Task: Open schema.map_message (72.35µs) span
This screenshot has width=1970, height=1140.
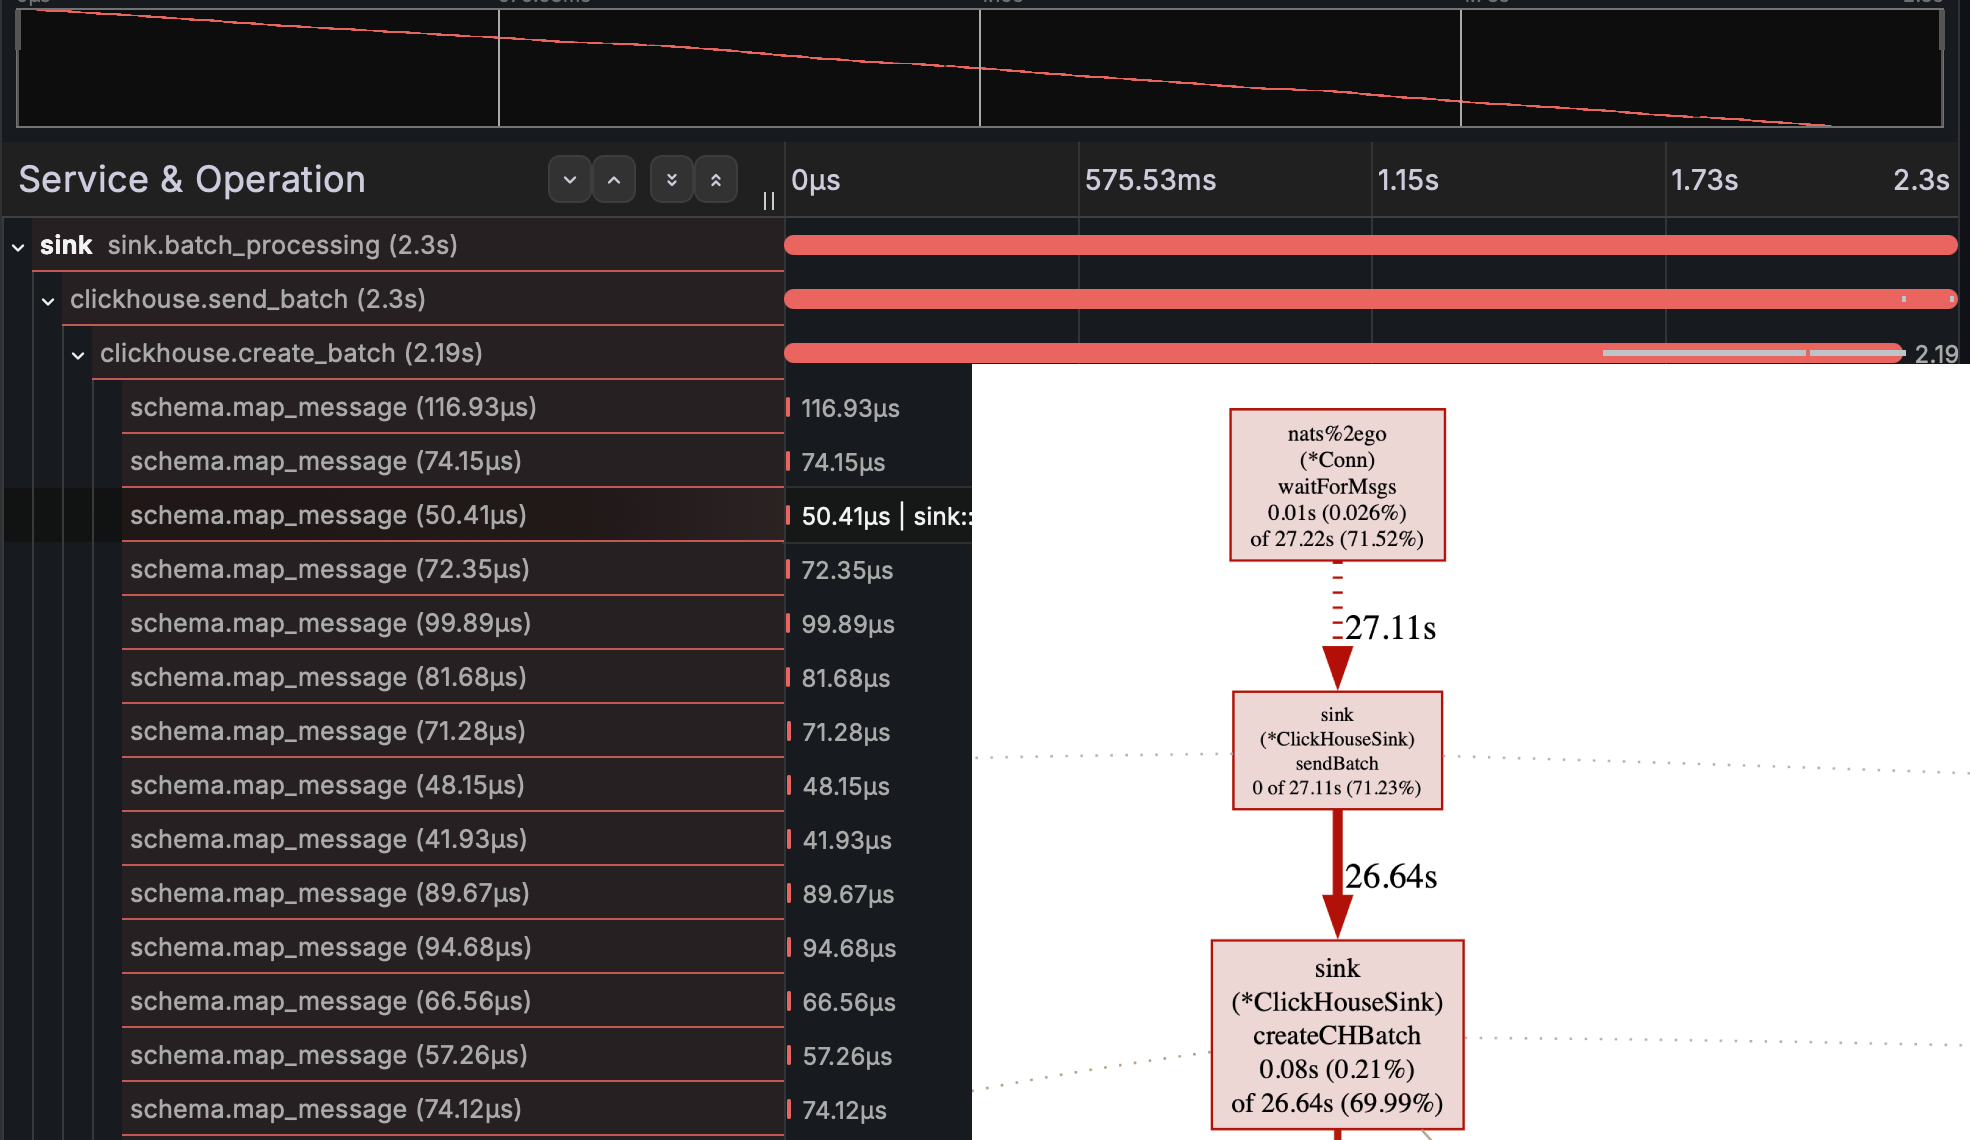Action: (453, 569)
